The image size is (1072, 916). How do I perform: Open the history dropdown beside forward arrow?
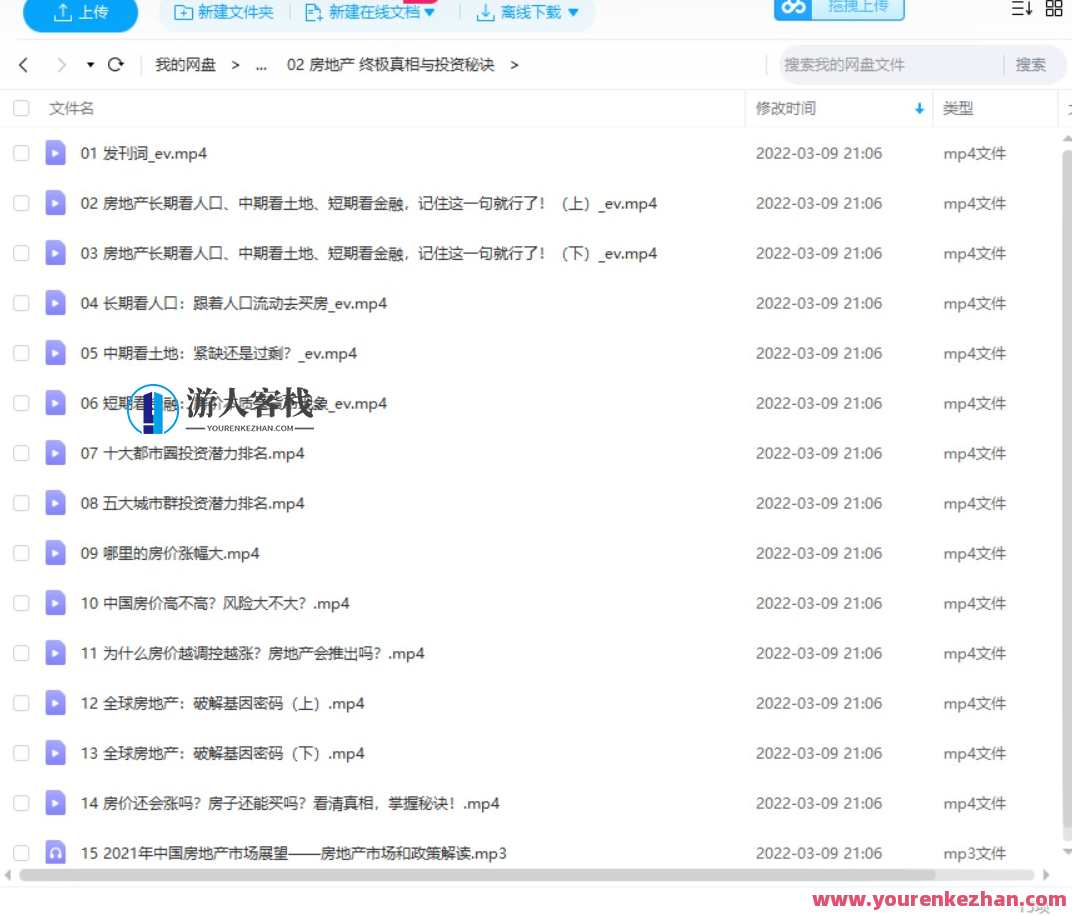pos(88,64)
